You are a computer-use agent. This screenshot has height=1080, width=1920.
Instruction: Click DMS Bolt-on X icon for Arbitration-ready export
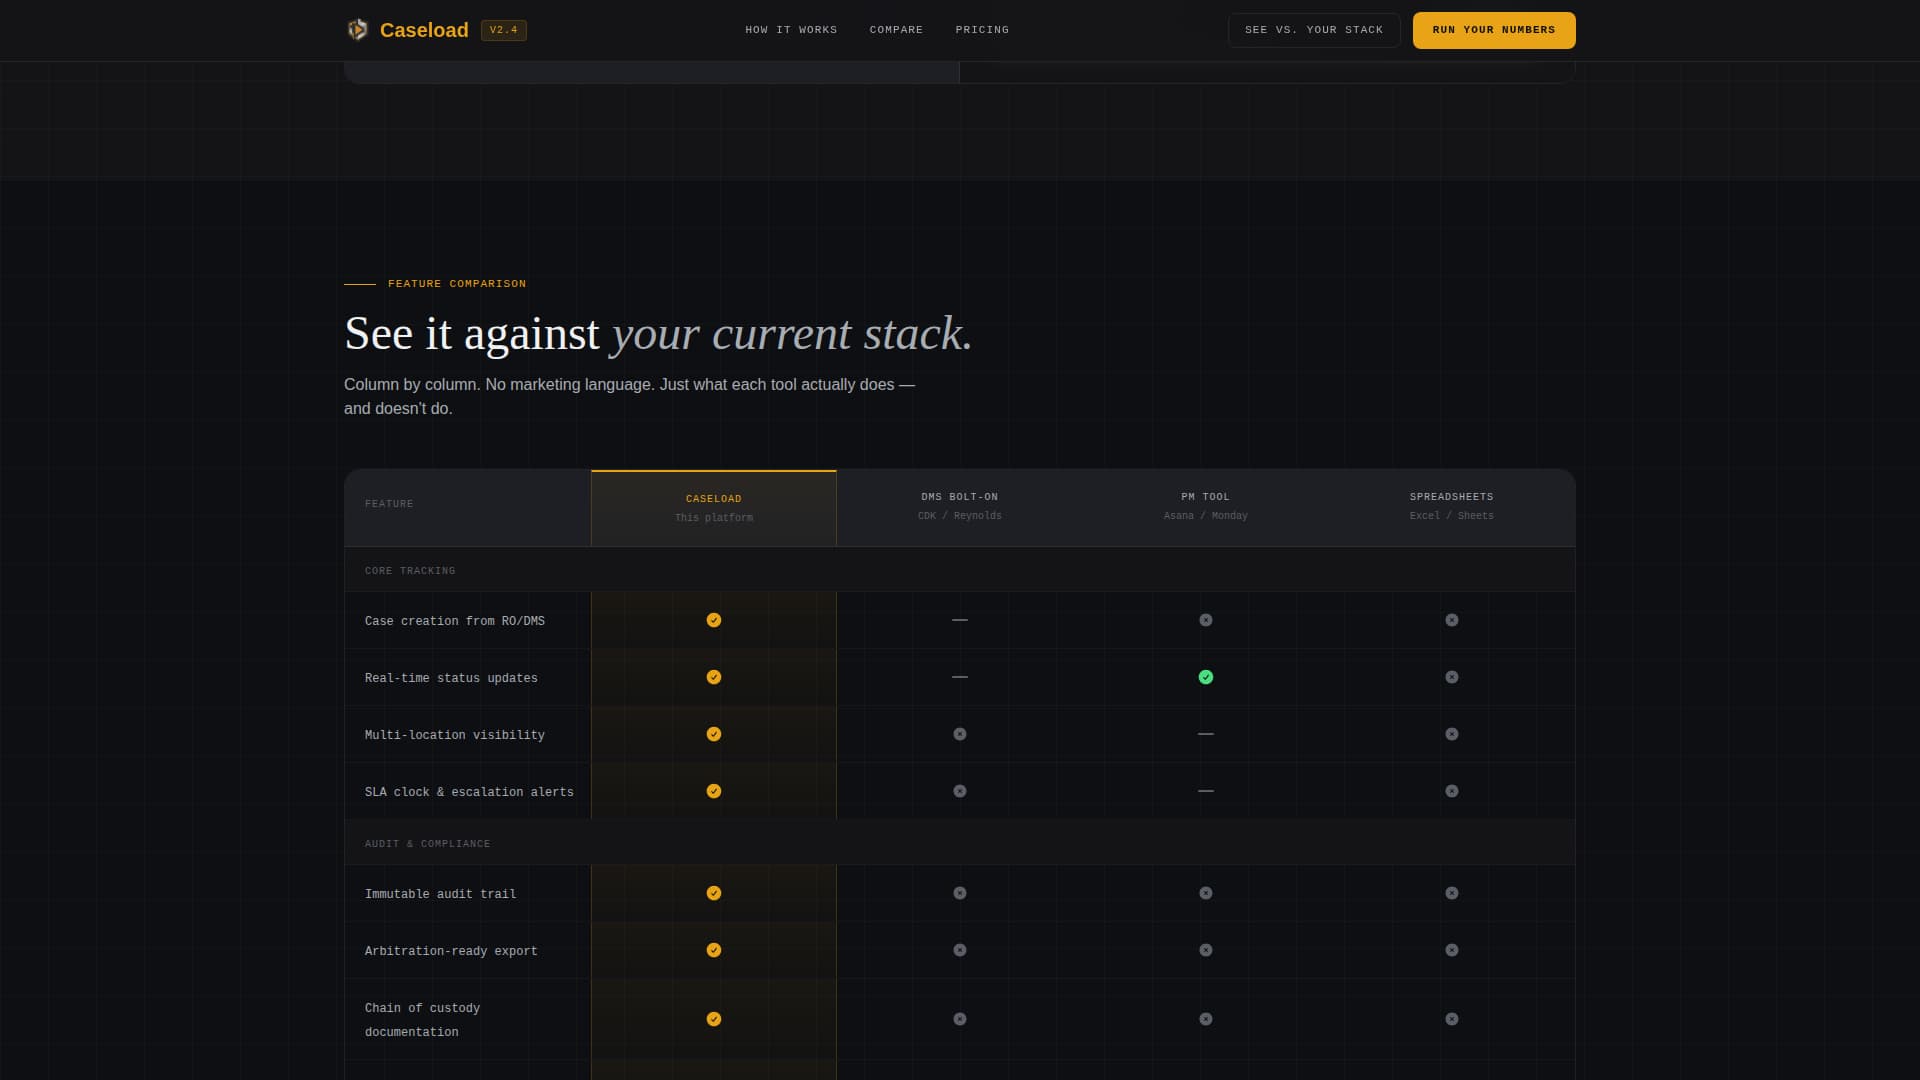pyautogui.click(x=960, y=950)
